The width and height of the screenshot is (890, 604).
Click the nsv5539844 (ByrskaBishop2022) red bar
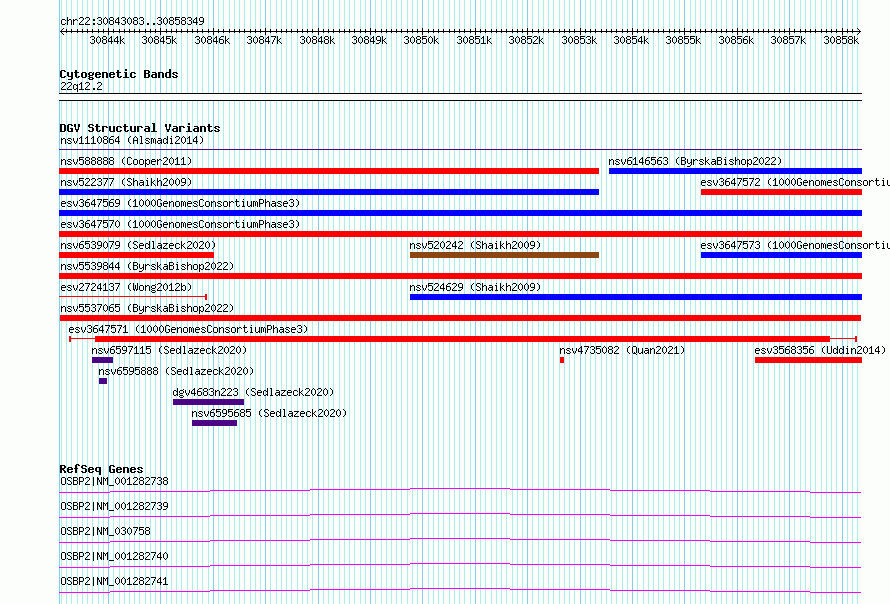click(x=460, y=276)
